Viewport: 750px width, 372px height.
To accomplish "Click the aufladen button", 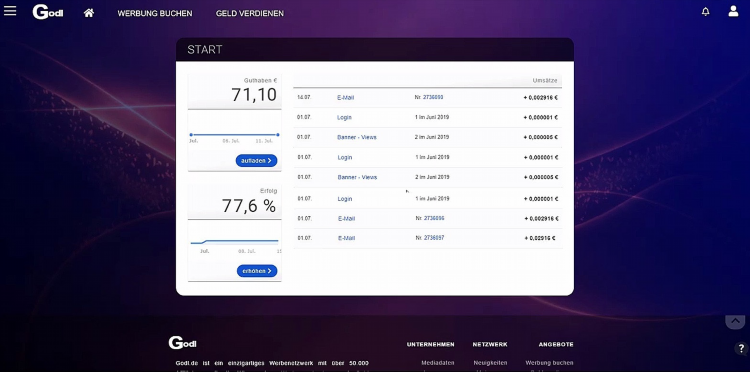I will [x=256, y=161].
